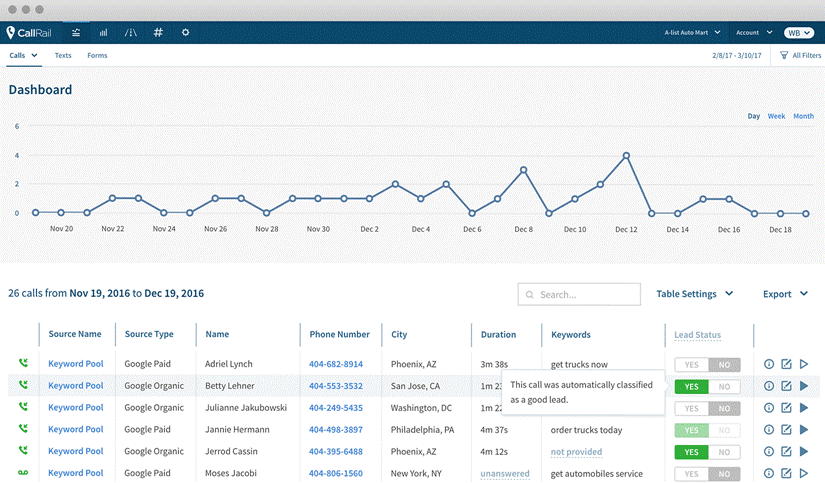Expand the Table Settings dropdown
Viewport: 825px width, 483px height.
click(694, 294)
